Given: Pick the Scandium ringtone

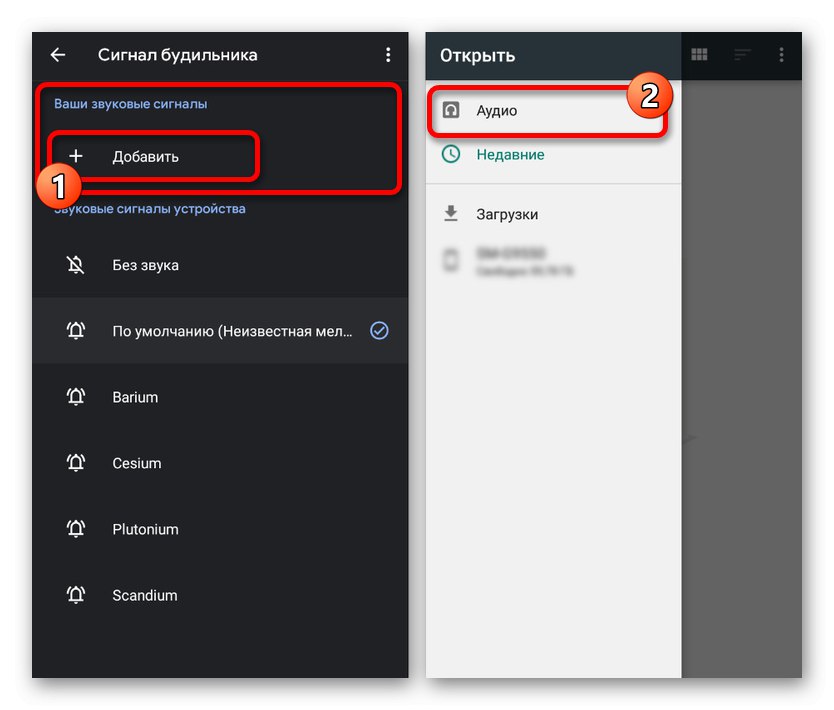Looking at the screenshot, I should 145,595.
